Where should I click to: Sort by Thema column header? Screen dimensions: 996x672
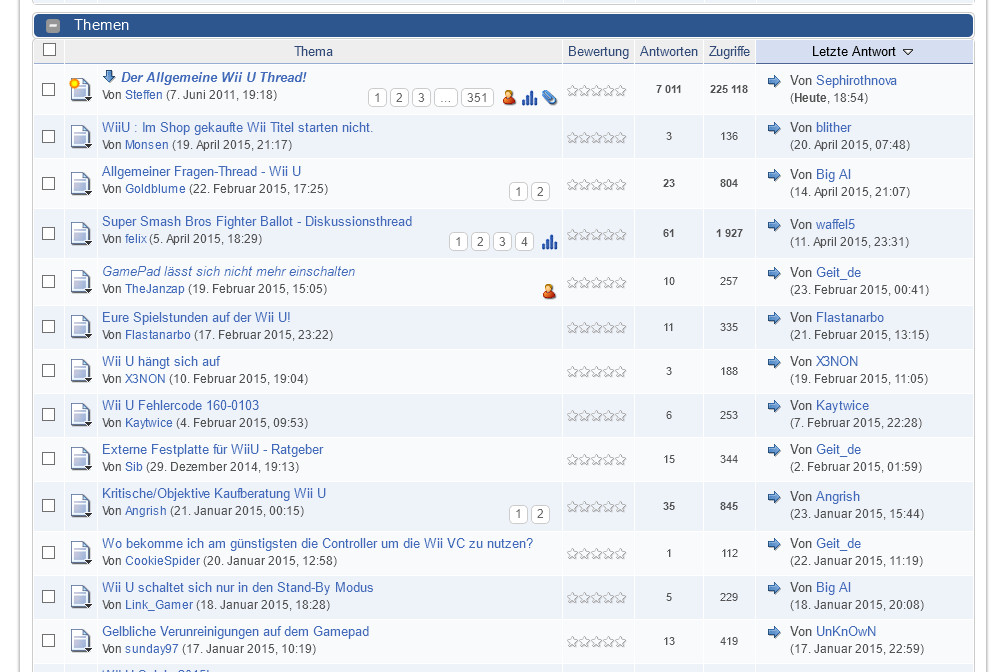tap(313, 51)
